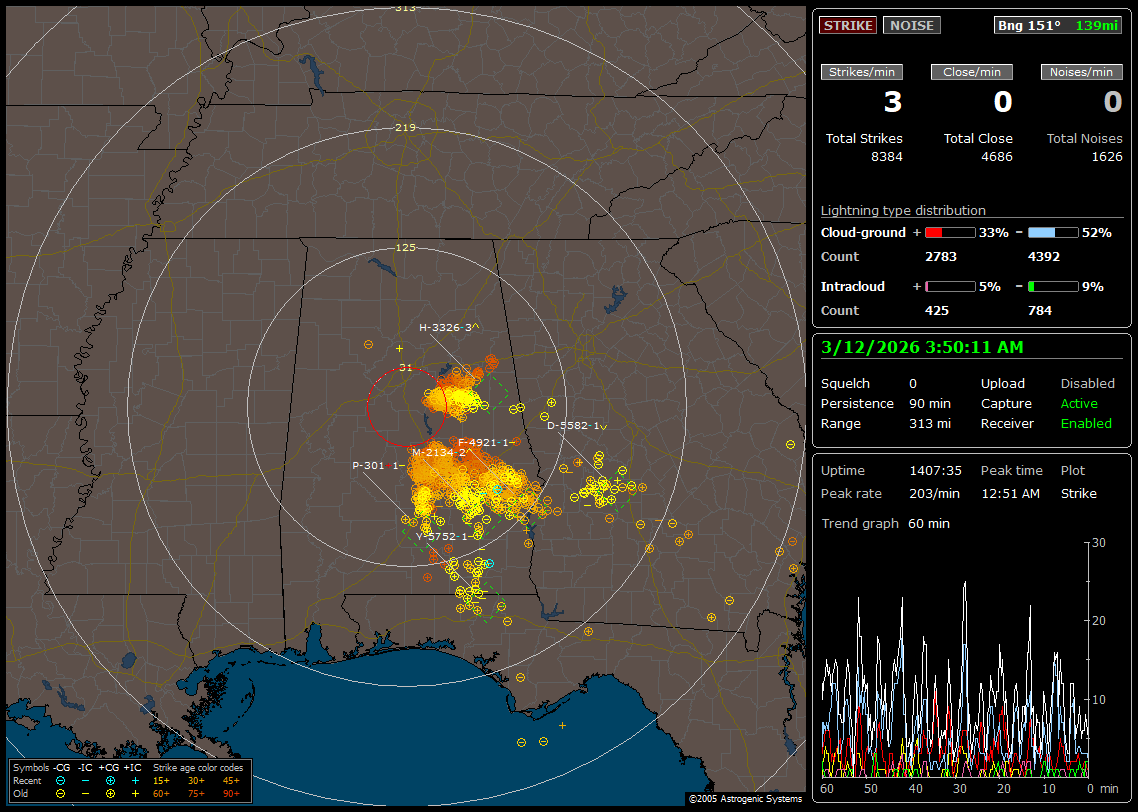Click the 90+ strike age color code
This screenshot has width=1138, height=812.
click(231, 793)
